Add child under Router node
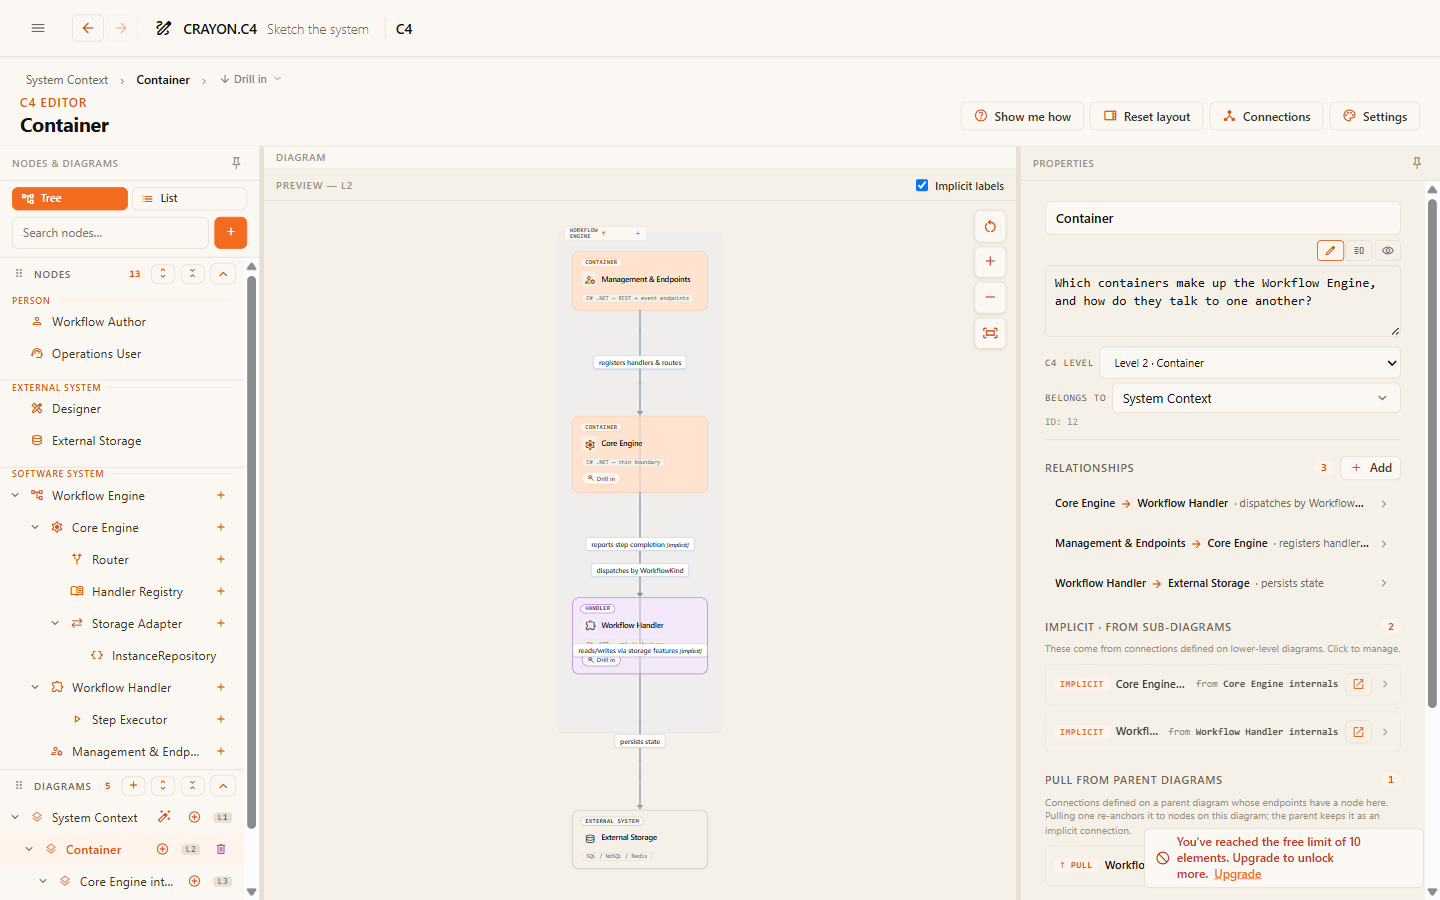1440x900 pixels. click(221, 559)
